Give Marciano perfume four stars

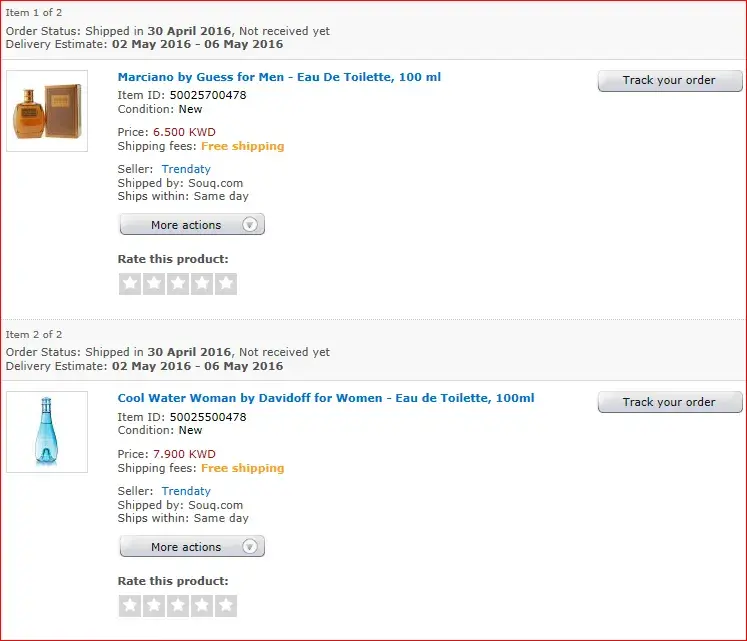(202, 284)
